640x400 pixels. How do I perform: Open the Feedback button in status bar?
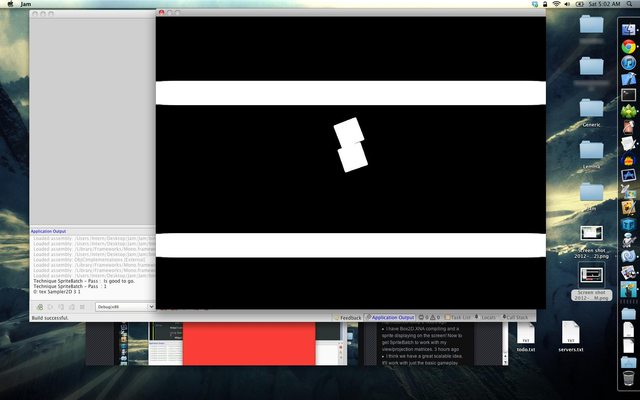[x=347, y=317]
